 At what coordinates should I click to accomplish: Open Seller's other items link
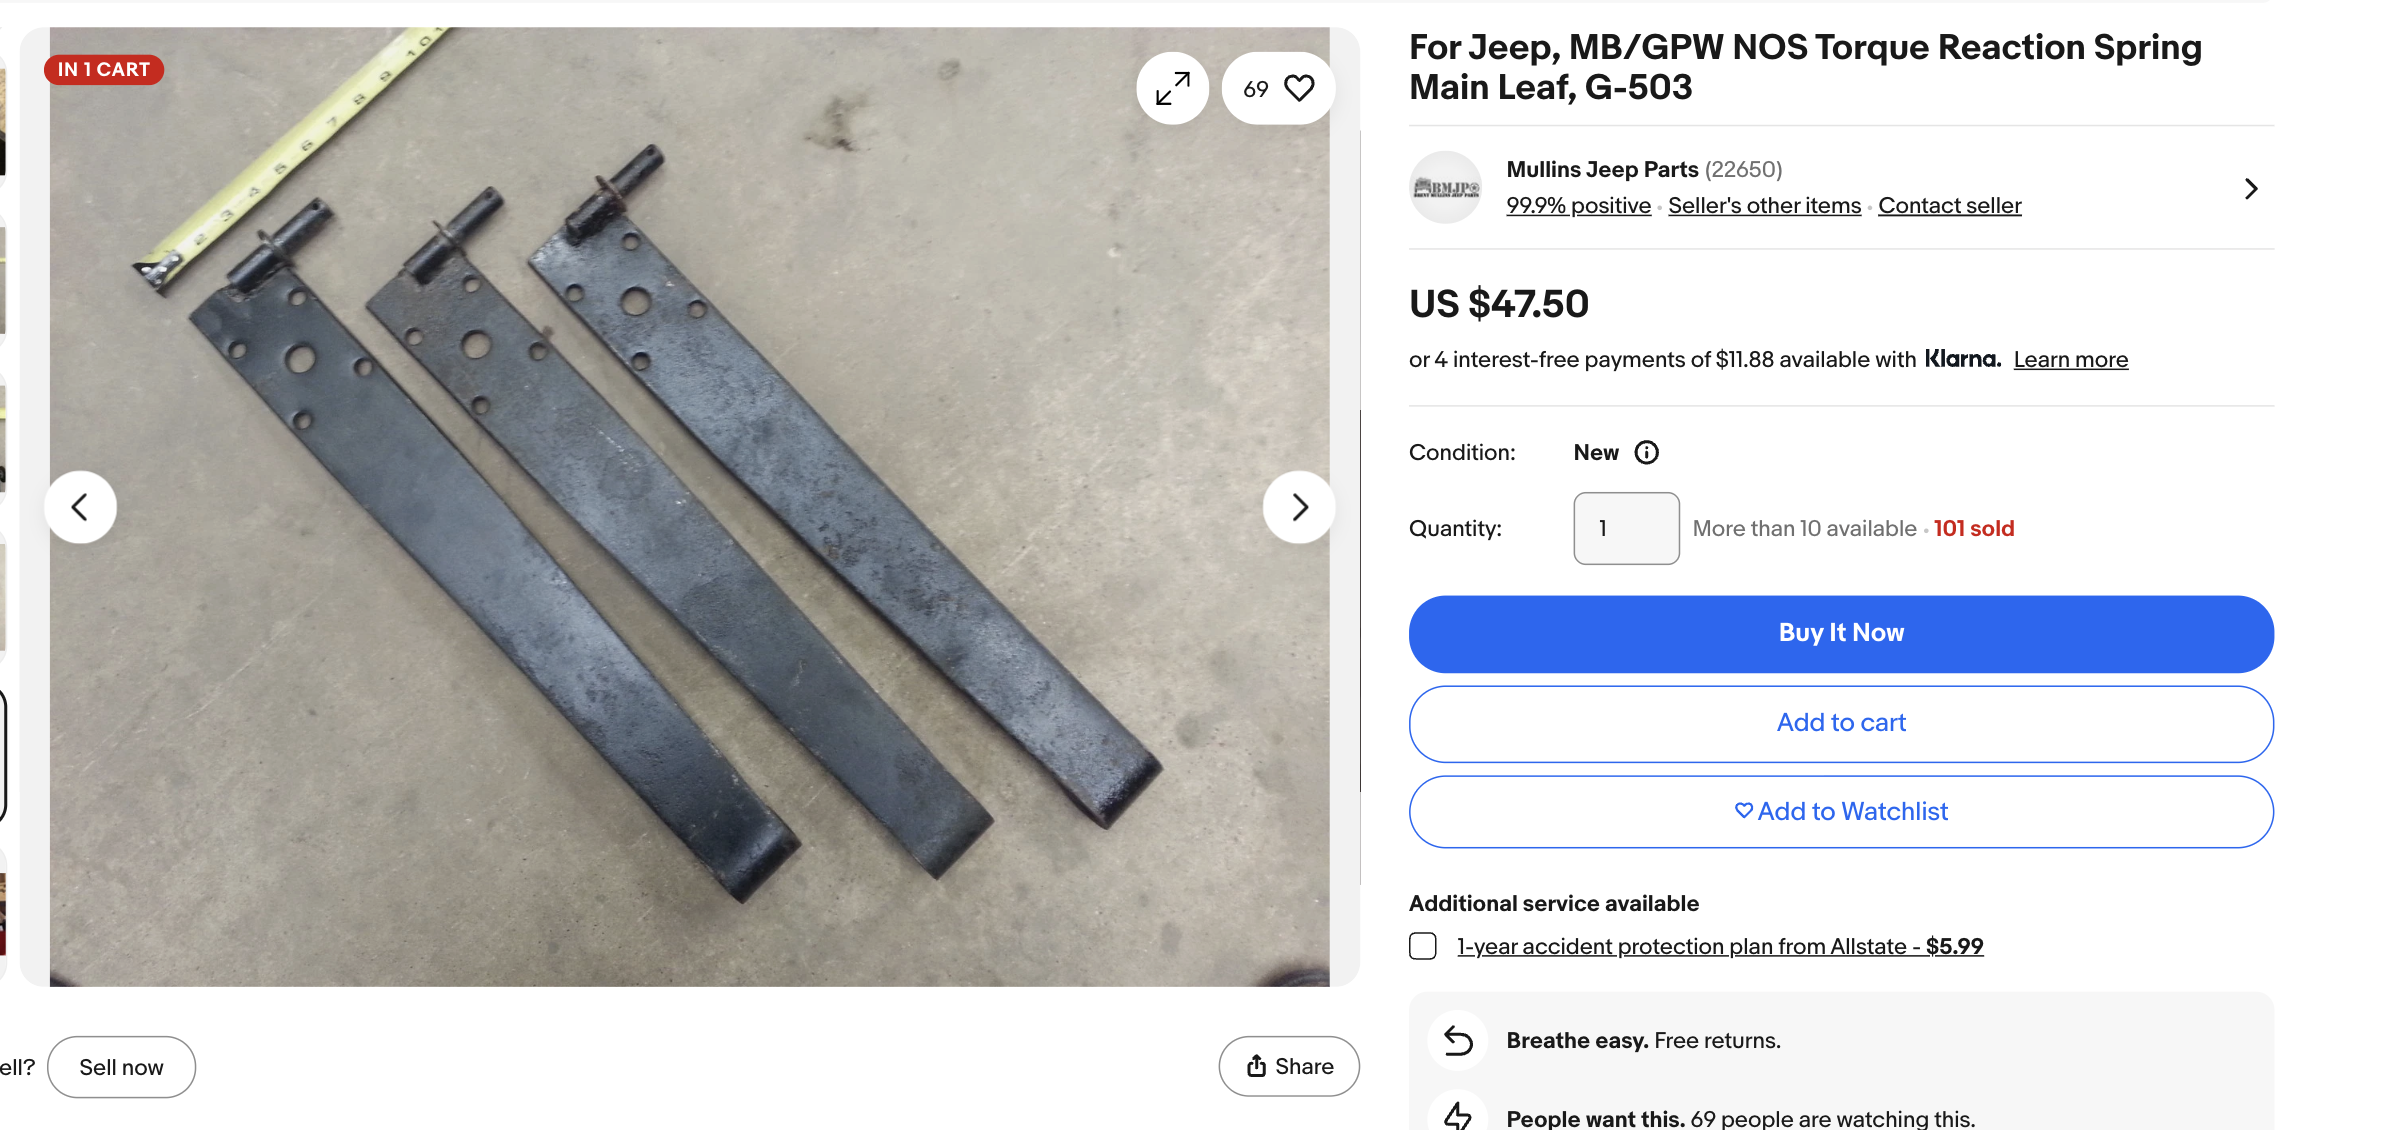point(1764,206)
